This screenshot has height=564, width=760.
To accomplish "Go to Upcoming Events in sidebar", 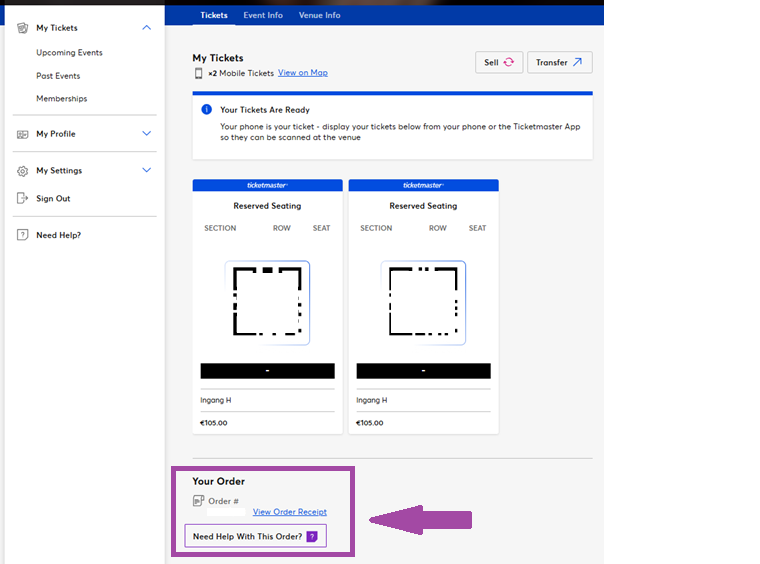I will click(x=69, y=52).
